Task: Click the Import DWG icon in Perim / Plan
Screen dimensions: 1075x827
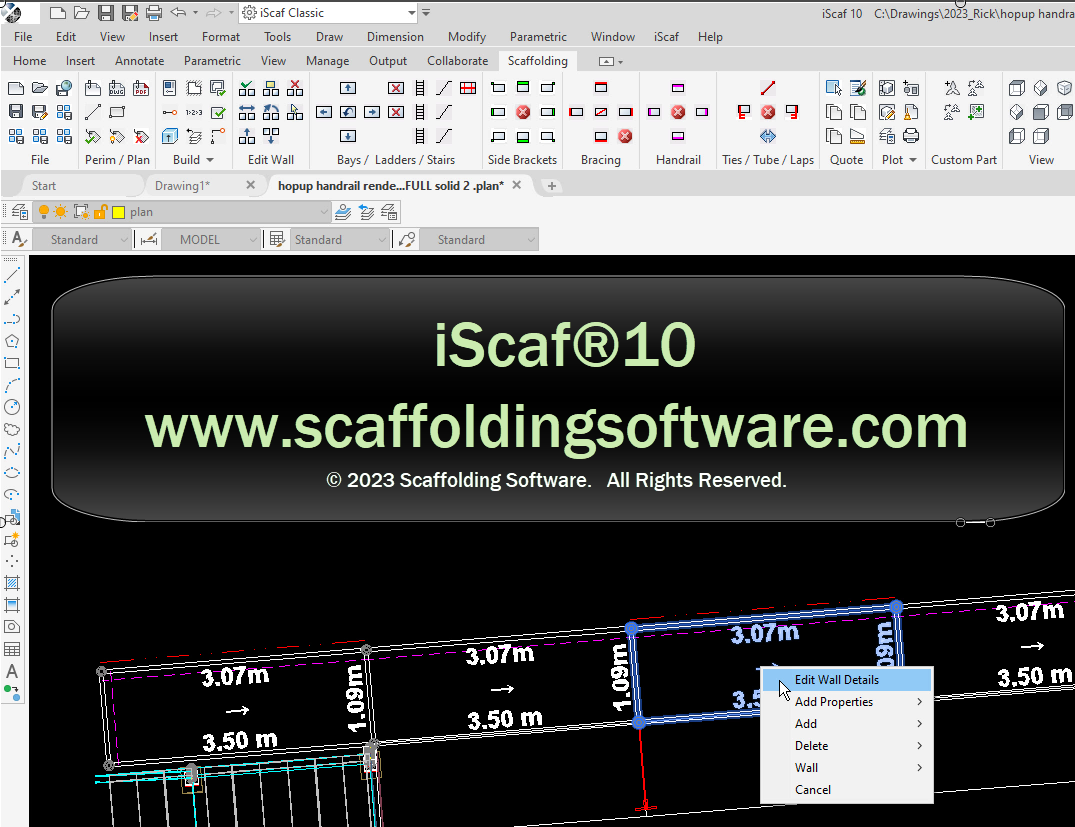Action: tap(117, 88)
